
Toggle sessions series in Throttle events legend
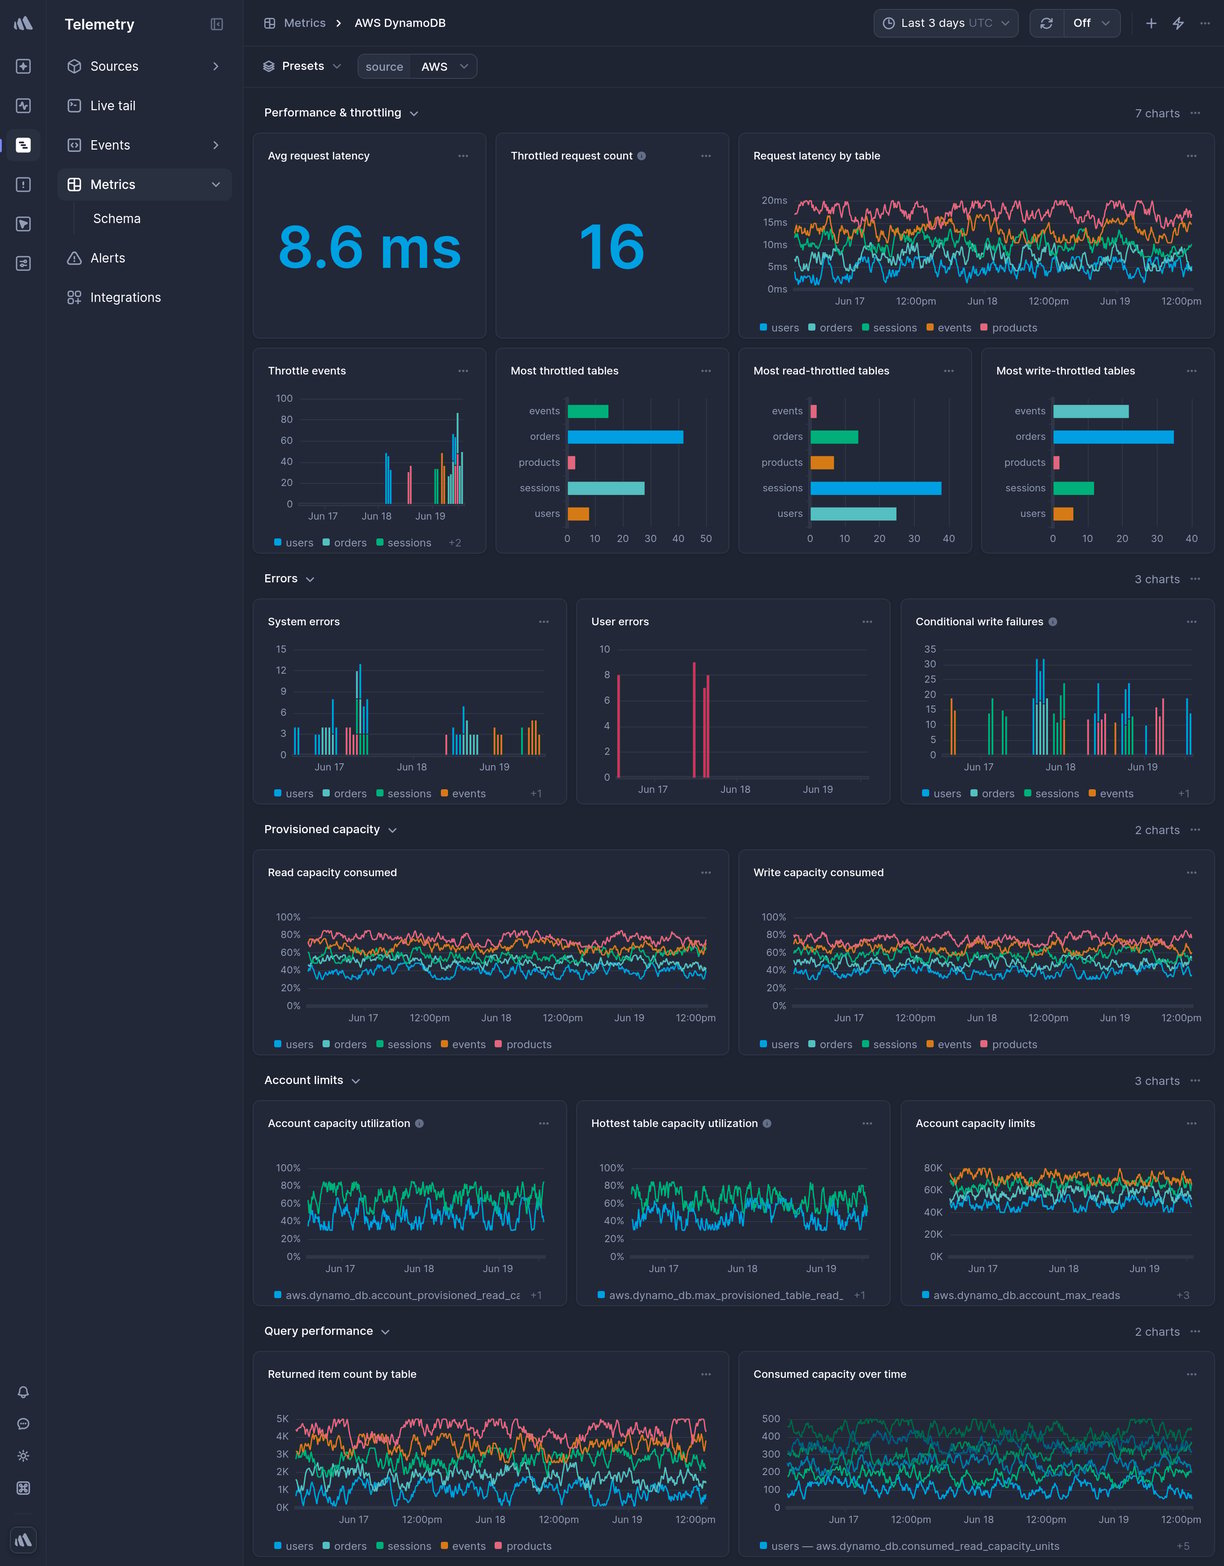(x=404, y=543)
